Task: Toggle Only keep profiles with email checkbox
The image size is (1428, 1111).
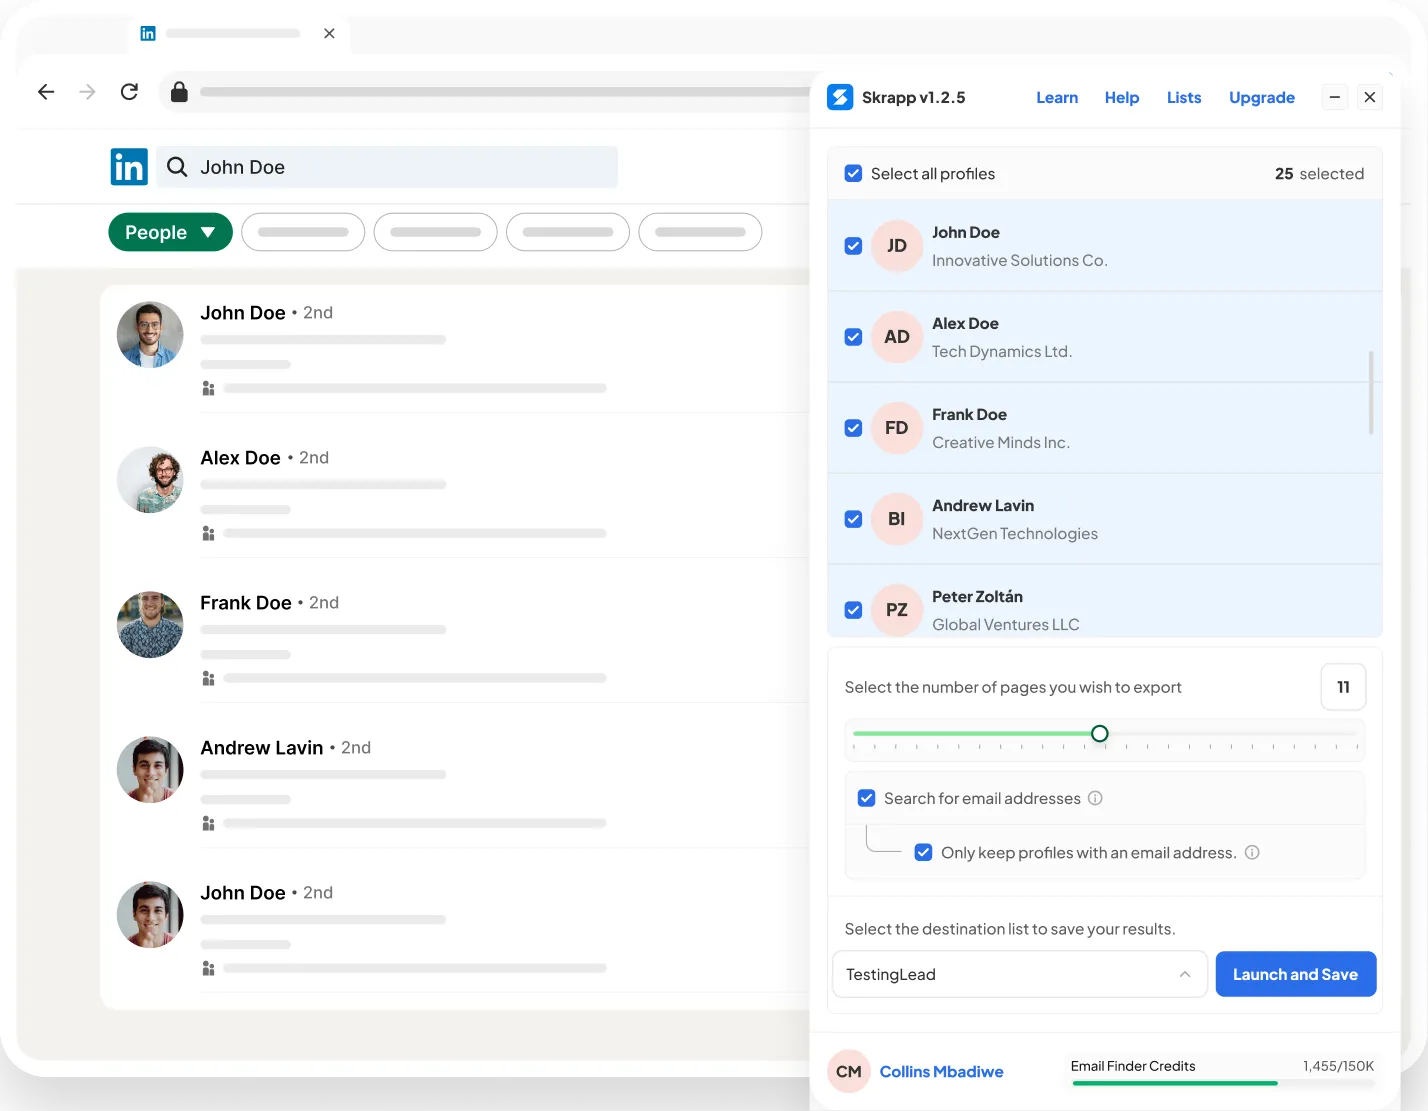Action: click(x=924, y=852)
